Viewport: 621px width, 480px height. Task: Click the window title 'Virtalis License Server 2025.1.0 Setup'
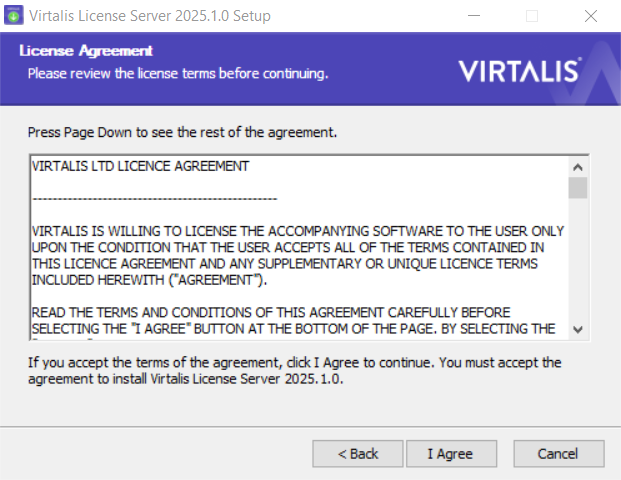(150, 16)
